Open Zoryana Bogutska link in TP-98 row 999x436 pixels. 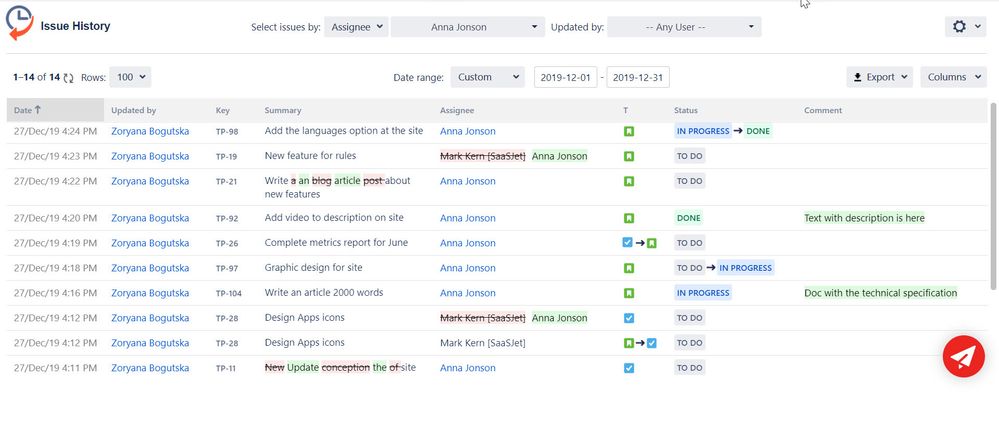coord(150,131)
